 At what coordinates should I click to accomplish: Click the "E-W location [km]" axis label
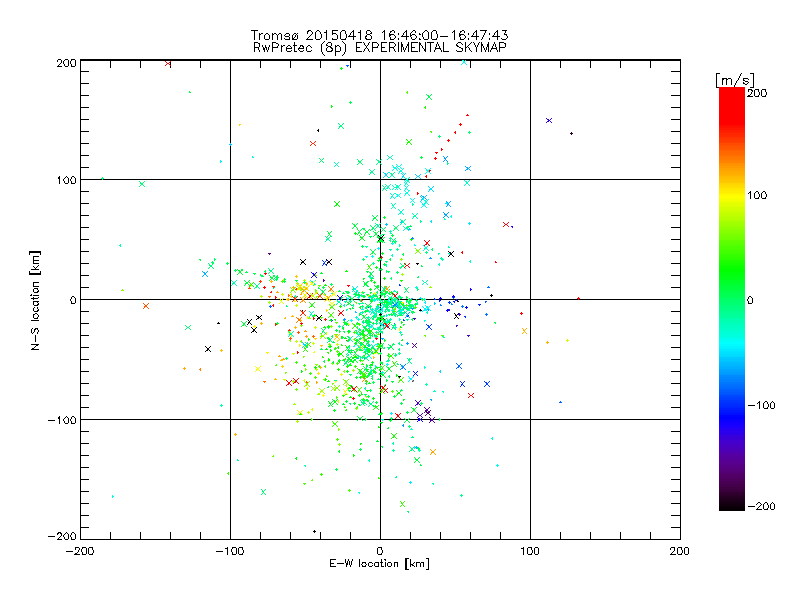(x=380, y=564)
